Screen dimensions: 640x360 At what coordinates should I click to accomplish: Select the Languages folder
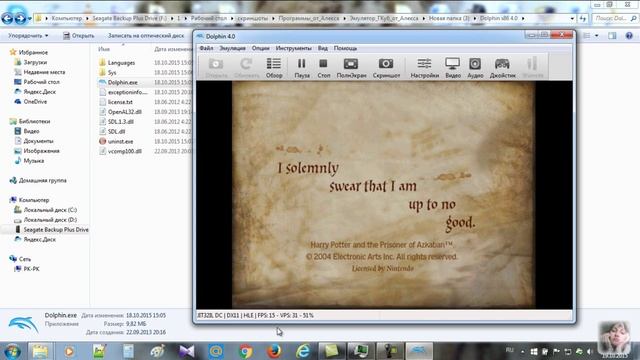click(x=121, y=63)
